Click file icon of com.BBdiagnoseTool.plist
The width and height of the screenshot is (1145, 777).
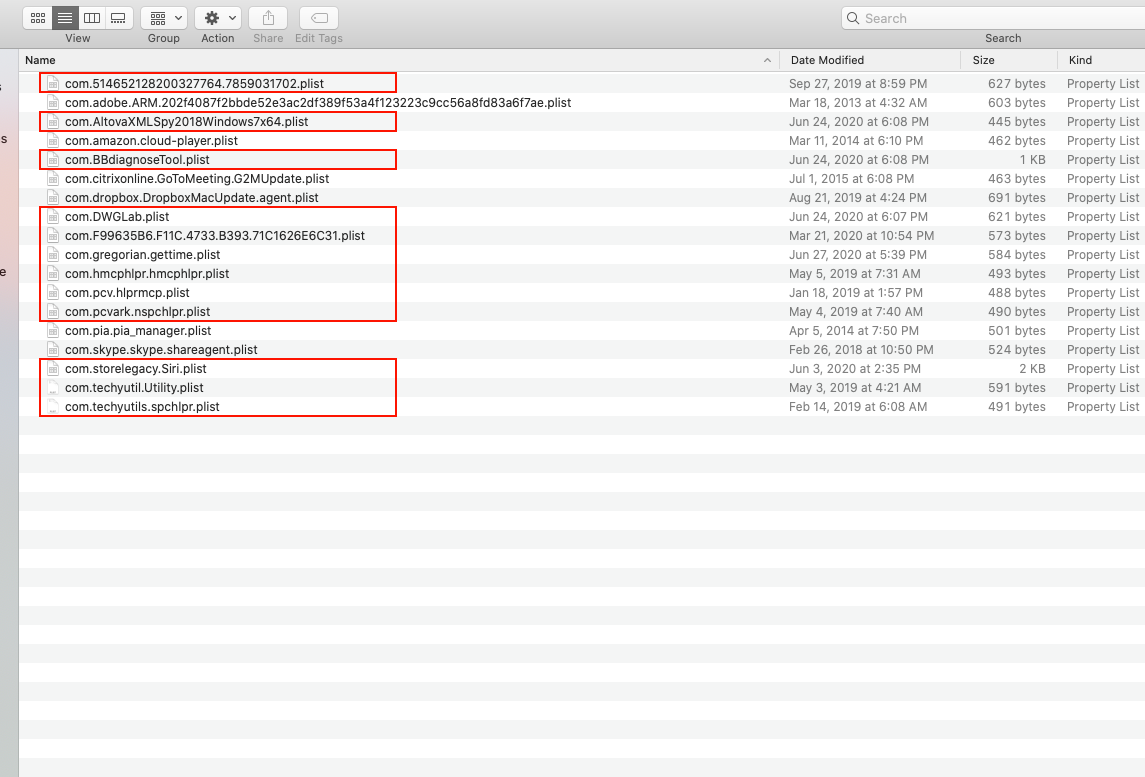(x=53, y=159)
